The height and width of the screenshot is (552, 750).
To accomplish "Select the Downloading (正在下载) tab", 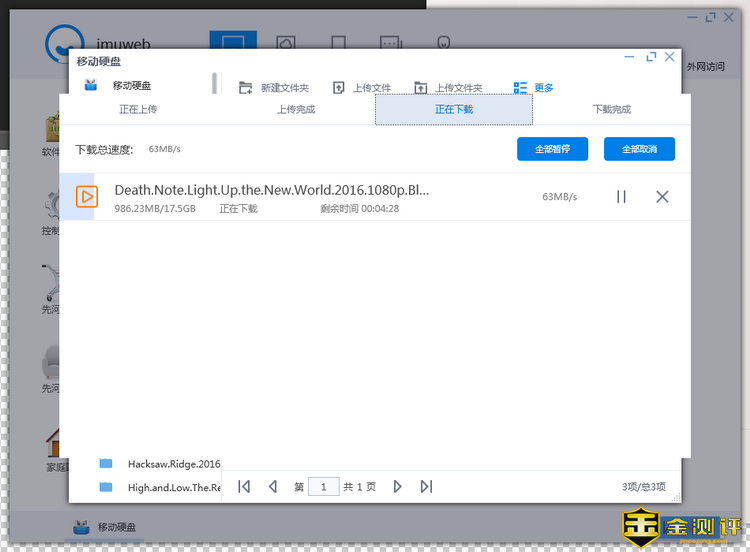I will click(454, 110).
